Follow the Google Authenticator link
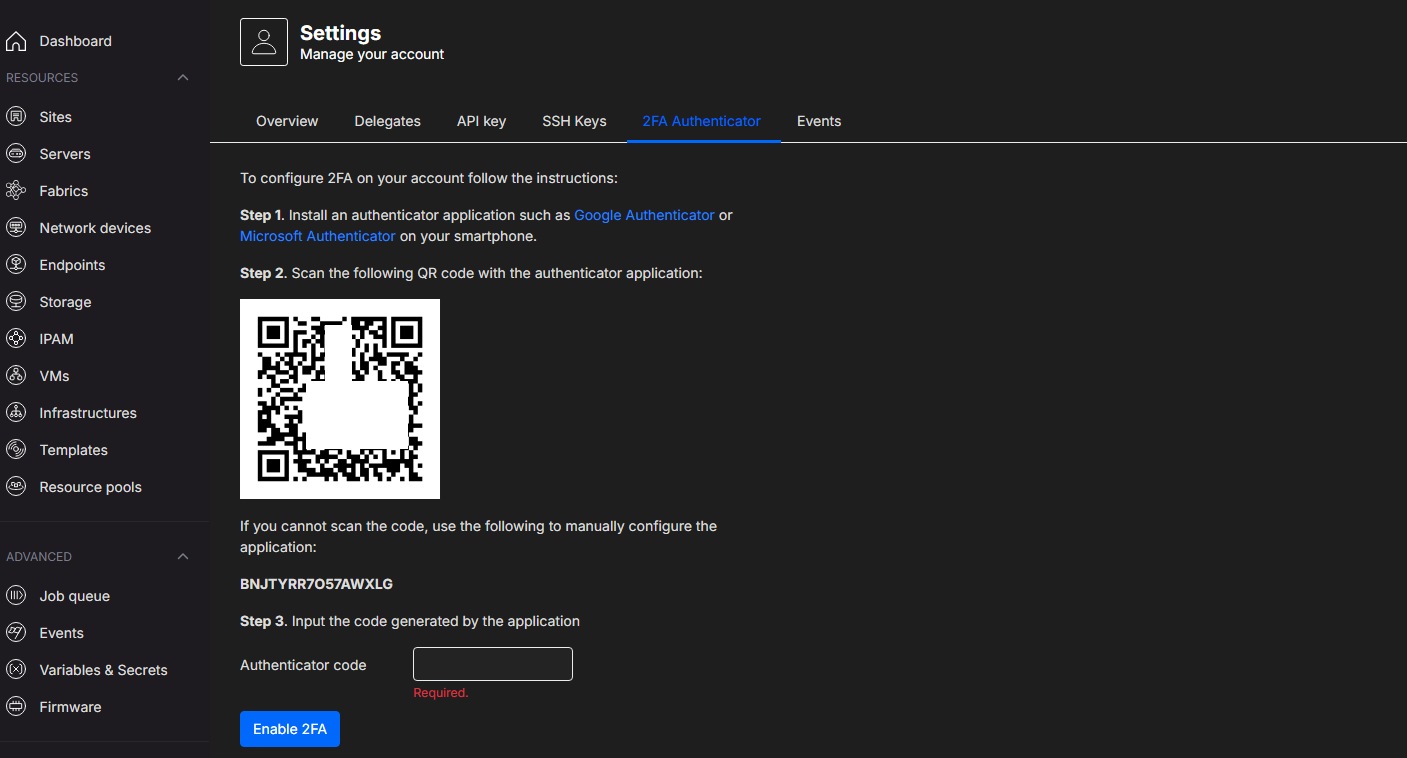 tap(644, 215)
